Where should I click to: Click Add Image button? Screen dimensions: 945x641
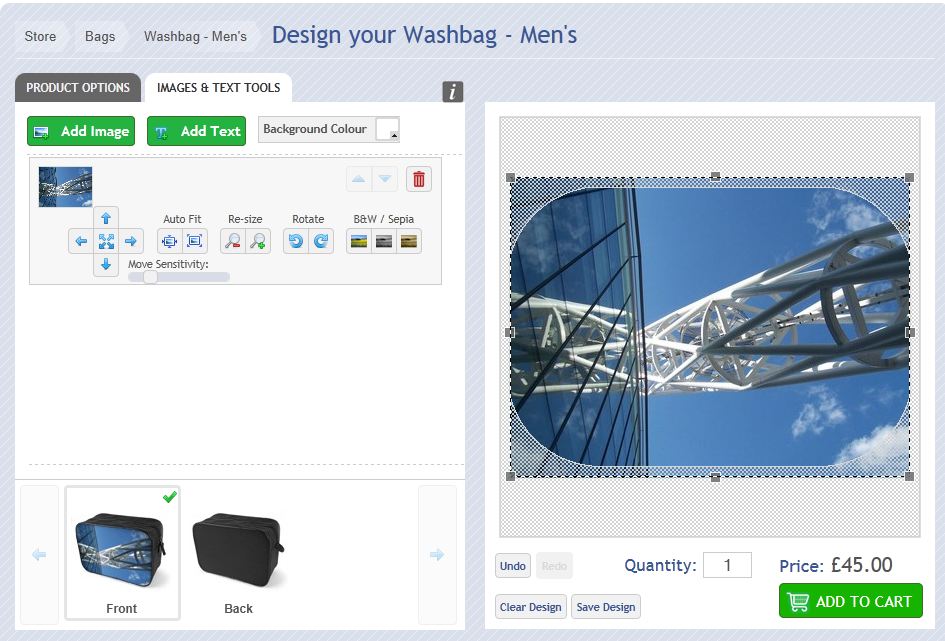(x=81, y=131)
